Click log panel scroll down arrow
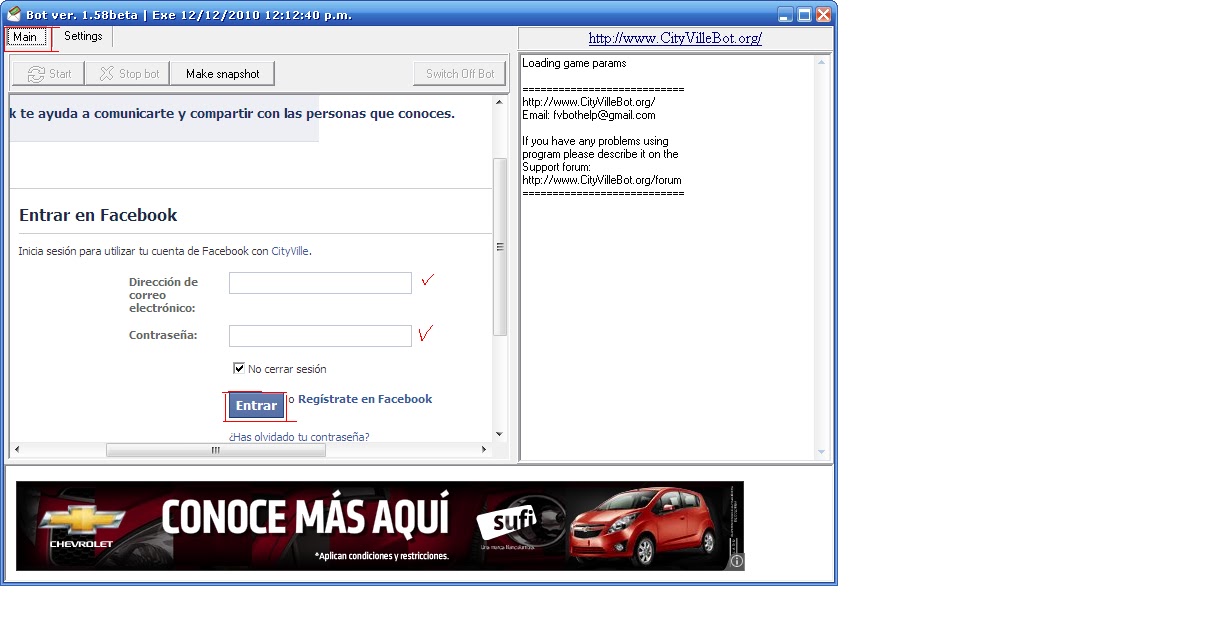1218x625 pixels. pos(823,452)
